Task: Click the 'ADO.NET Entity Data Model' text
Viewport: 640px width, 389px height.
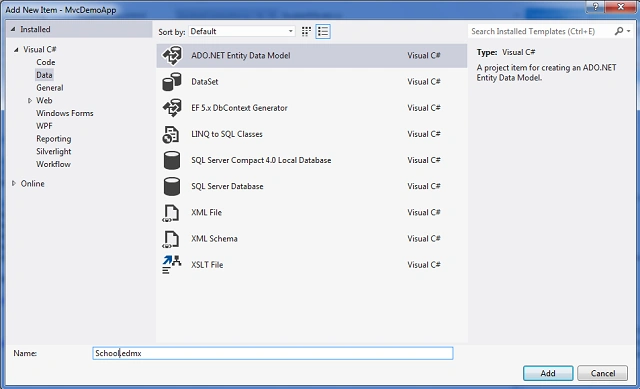Action: [x=241, y=56]
